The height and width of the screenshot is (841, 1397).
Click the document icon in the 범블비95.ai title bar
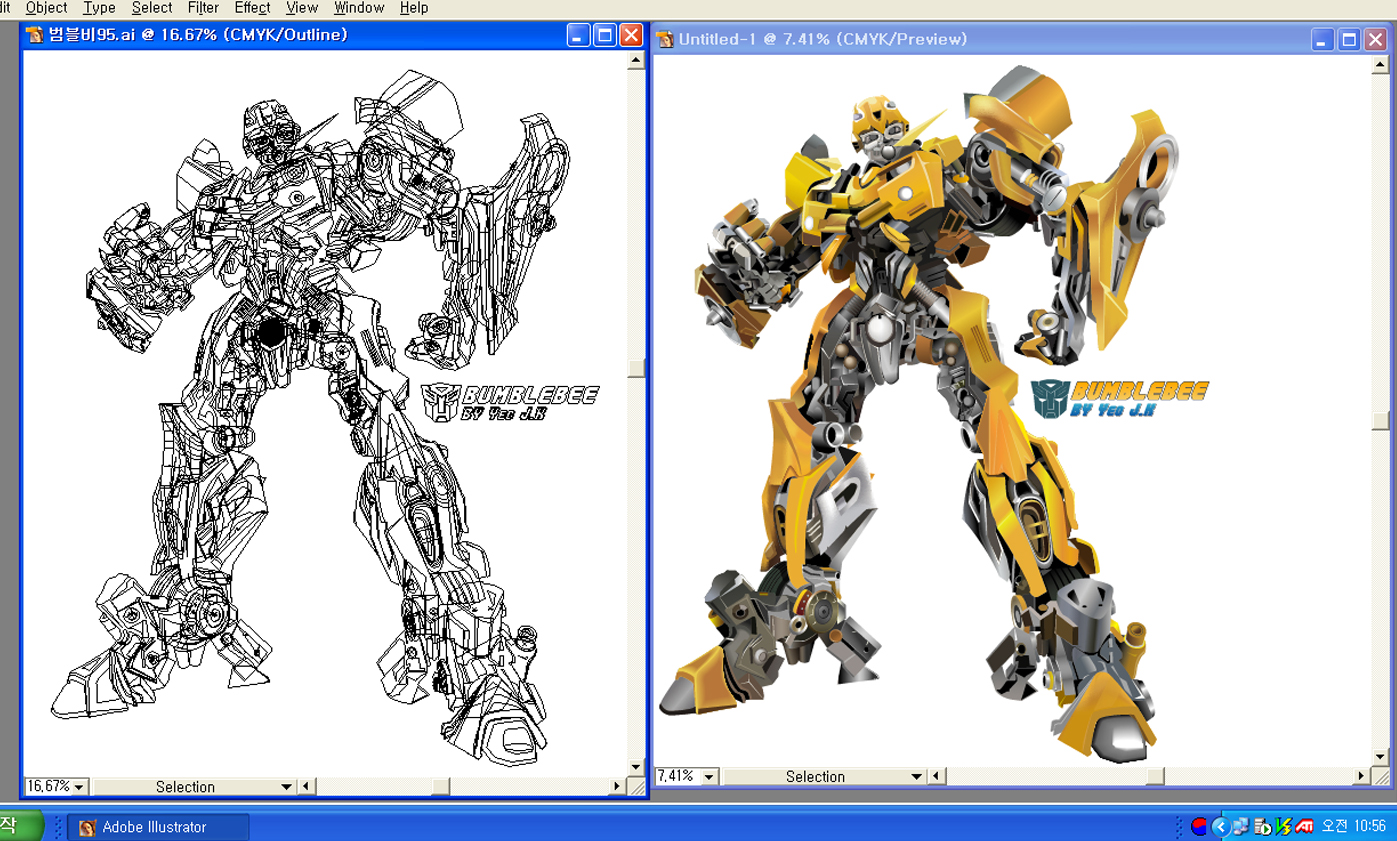click(x=35, y=35)
